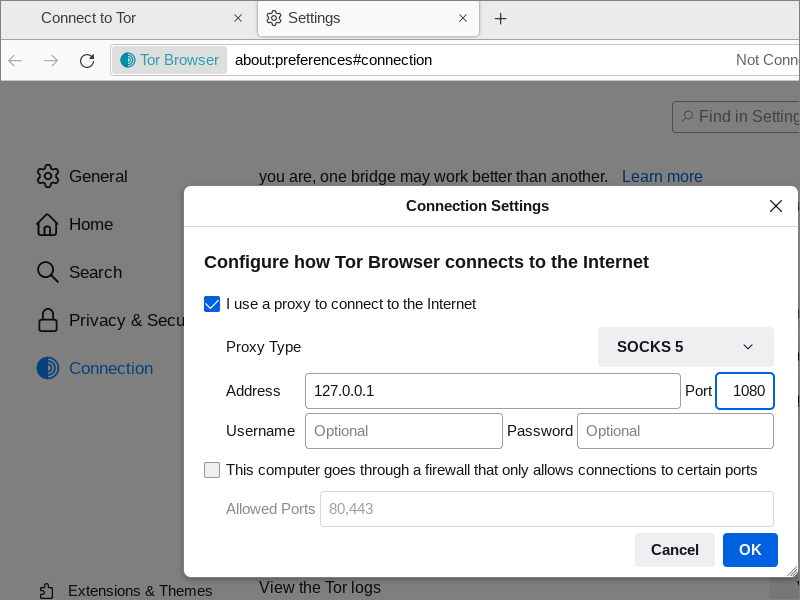Enable the firewall allowed ports checkbox

click(212, 470)
